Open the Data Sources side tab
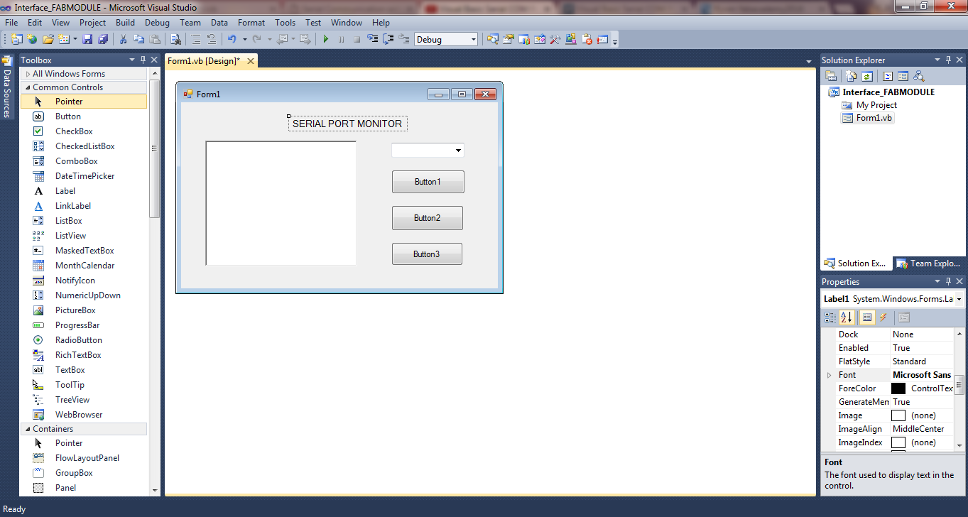The width and height of the screenshot is (968, 517). click(x=7, y=87)
